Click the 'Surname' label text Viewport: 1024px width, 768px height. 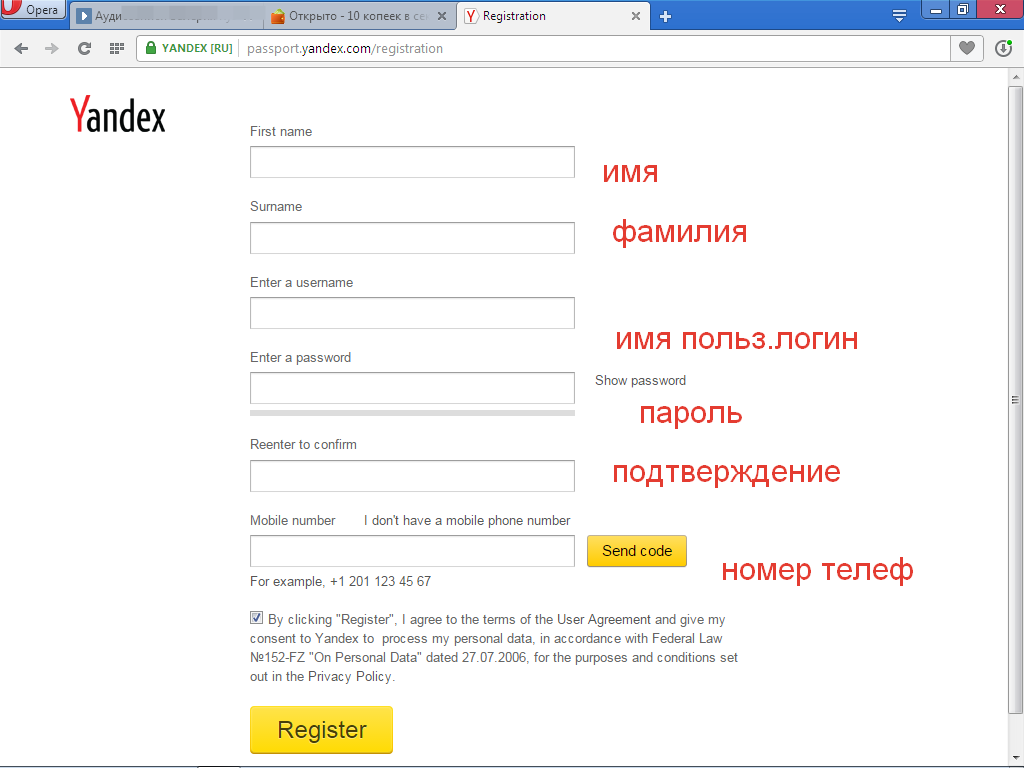pos(276,206)
